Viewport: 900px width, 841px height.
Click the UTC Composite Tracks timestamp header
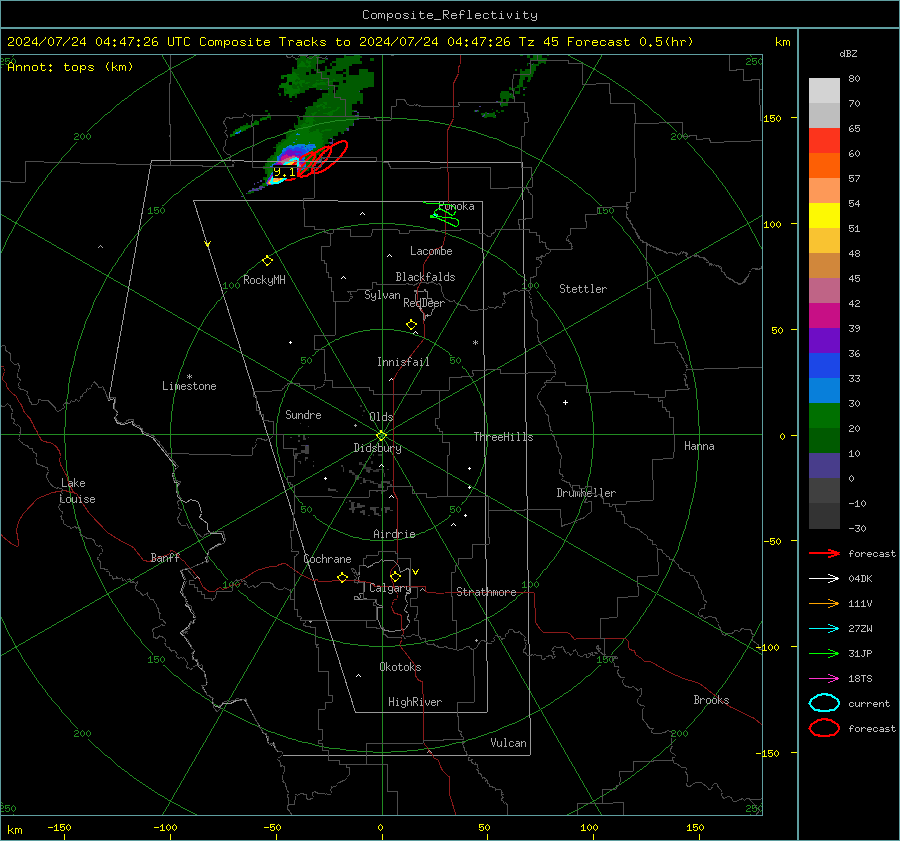coord(350,42)
